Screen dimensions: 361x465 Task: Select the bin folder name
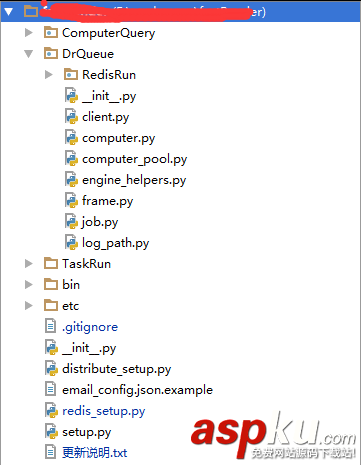[71, 285]
